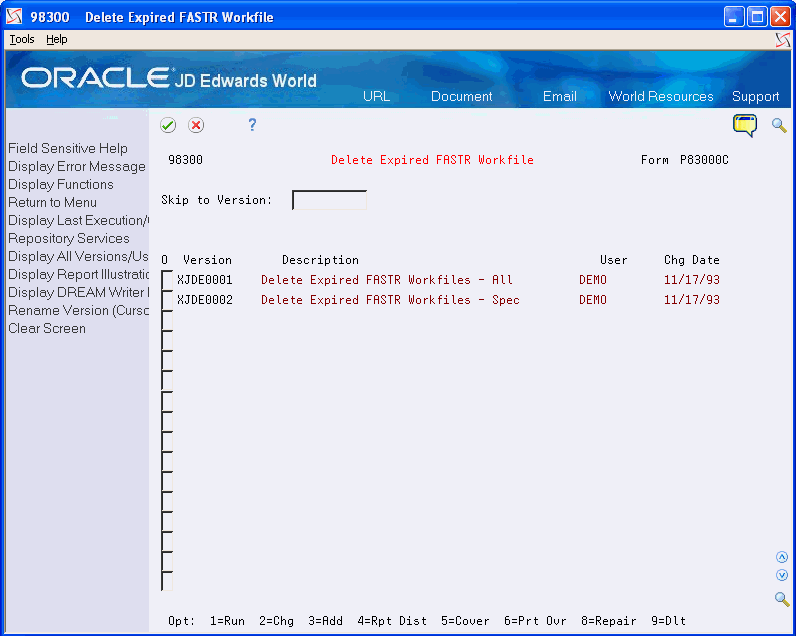
Task: Open the Tools menu
Action: [22, 39]
